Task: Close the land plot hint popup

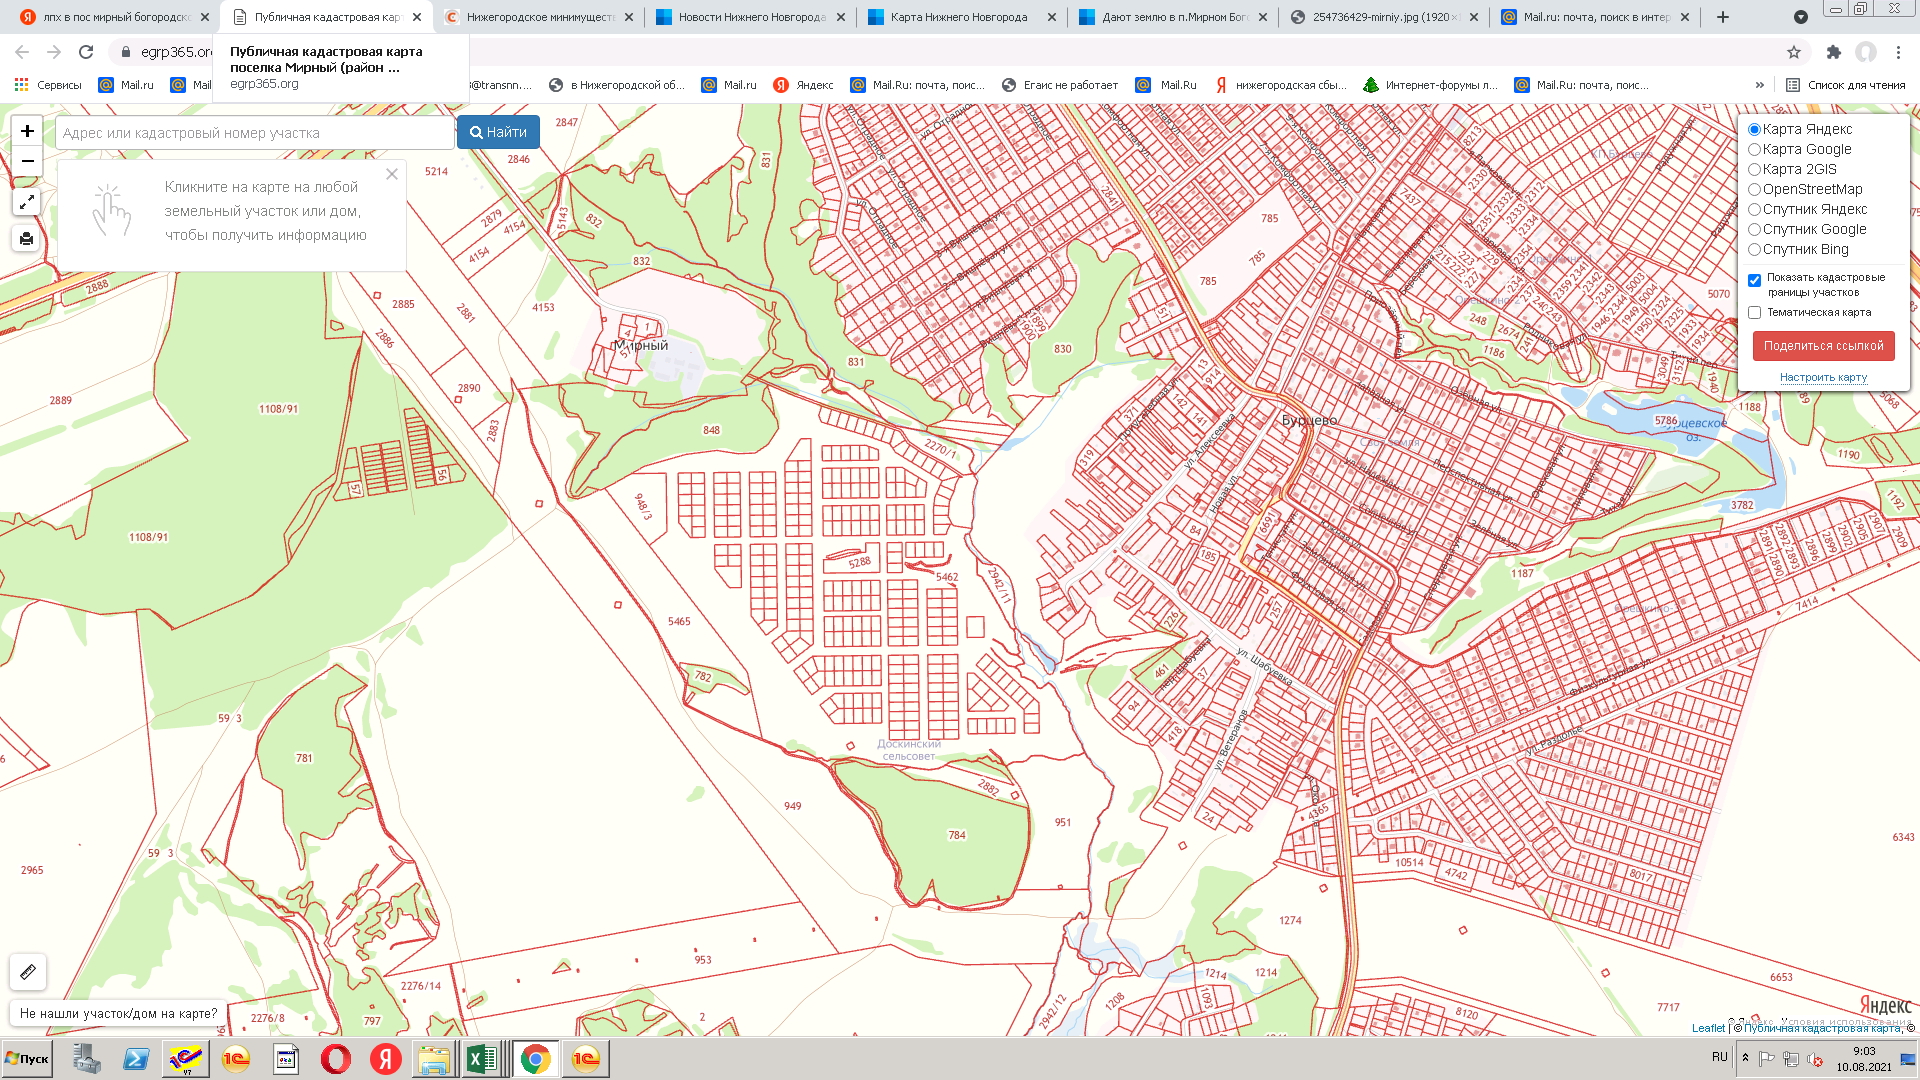Action: 392,174
